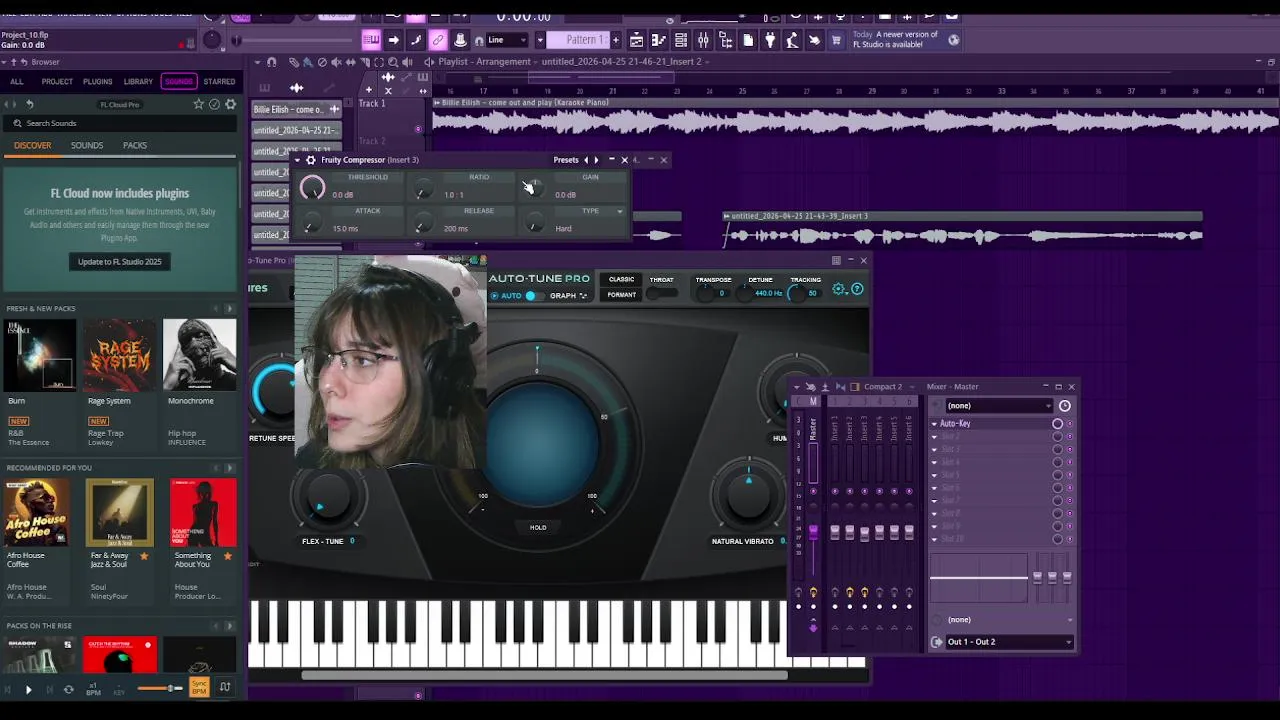Viewport: 1280px width, 720px height.
Task: Open the mixer toolbar icon
Action: pyautogui.click(x=703, y=40)
